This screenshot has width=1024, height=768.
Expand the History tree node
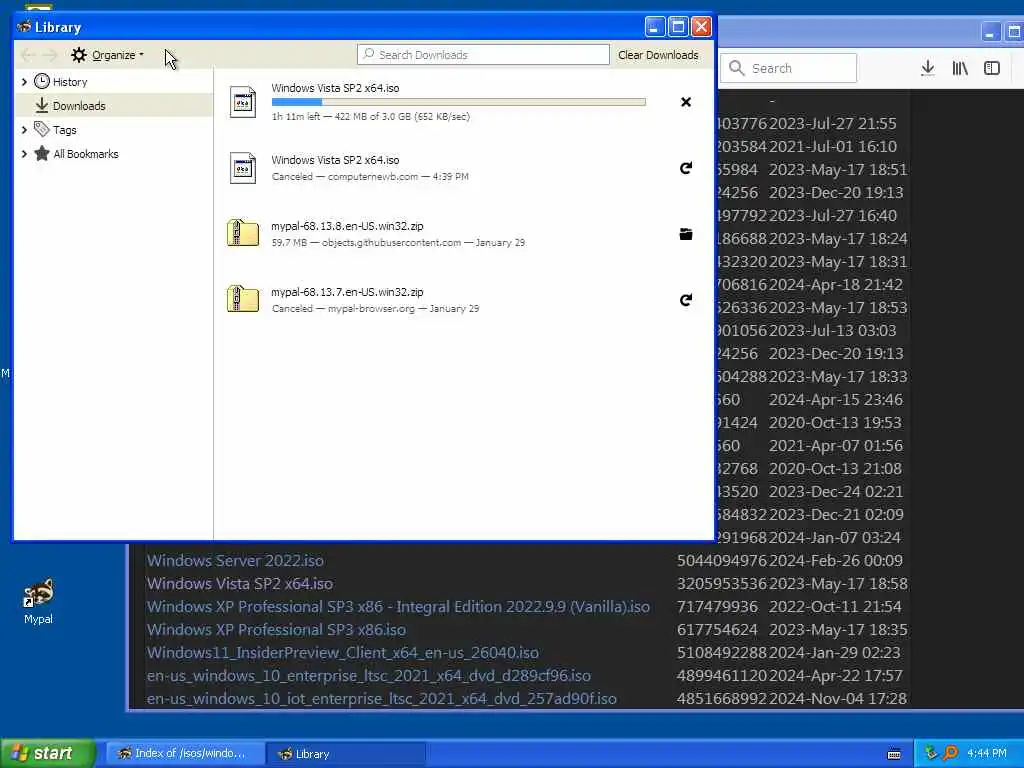24,82
